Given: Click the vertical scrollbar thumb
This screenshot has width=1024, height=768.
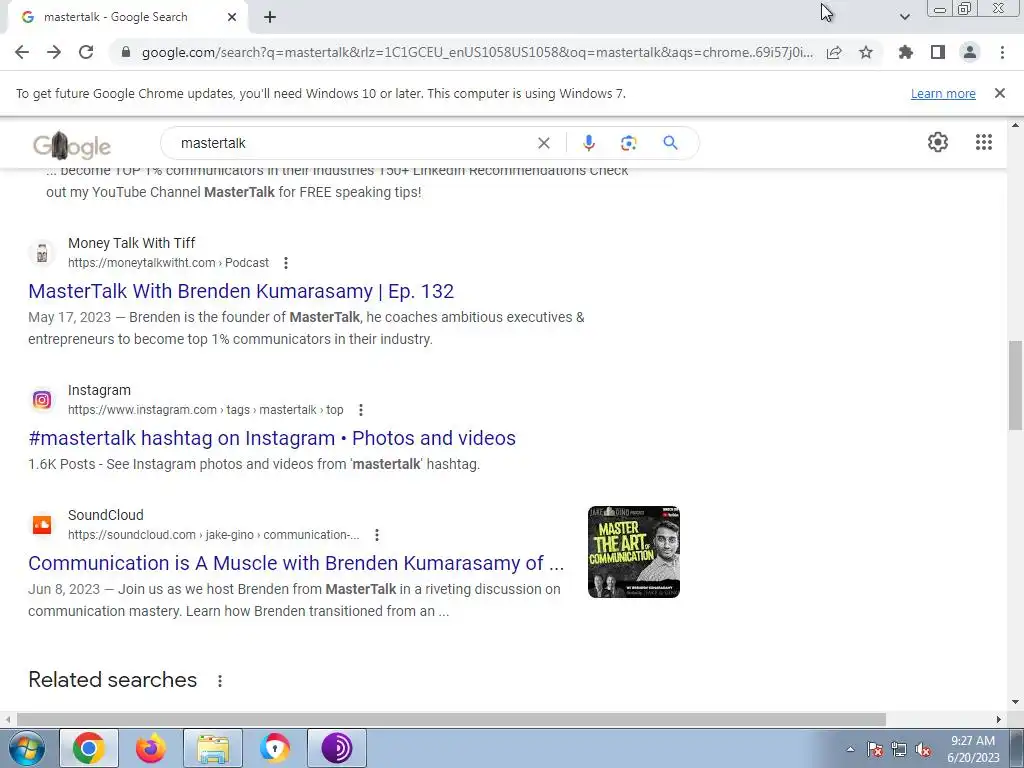Looking at the screenshot, I should (x=1015, y=385).
